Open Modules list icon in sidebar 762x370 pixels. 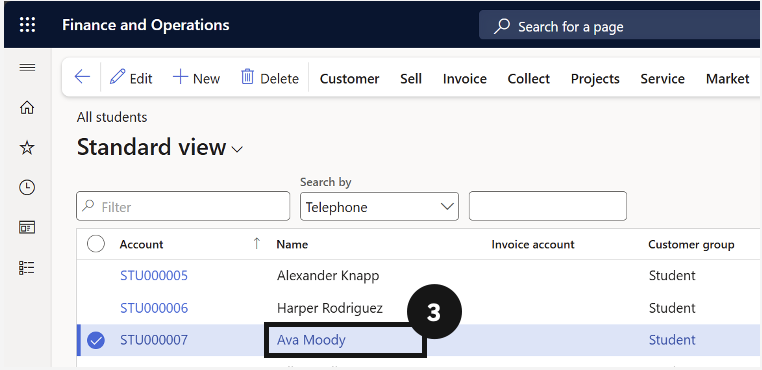click(x=27, y=267)
